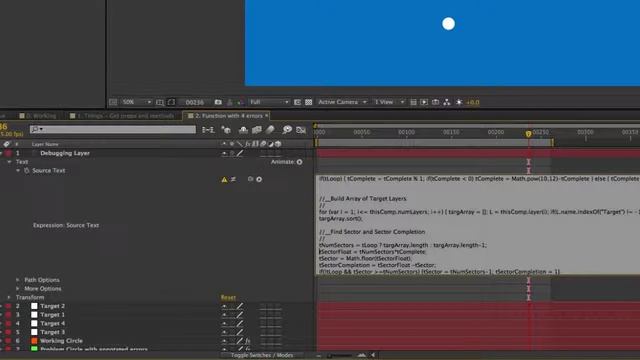The height and width of the screenshot is (360, 640).
Task: Toggle the Draft 3D icon in timeline
Action: click(x=226, y=130)
